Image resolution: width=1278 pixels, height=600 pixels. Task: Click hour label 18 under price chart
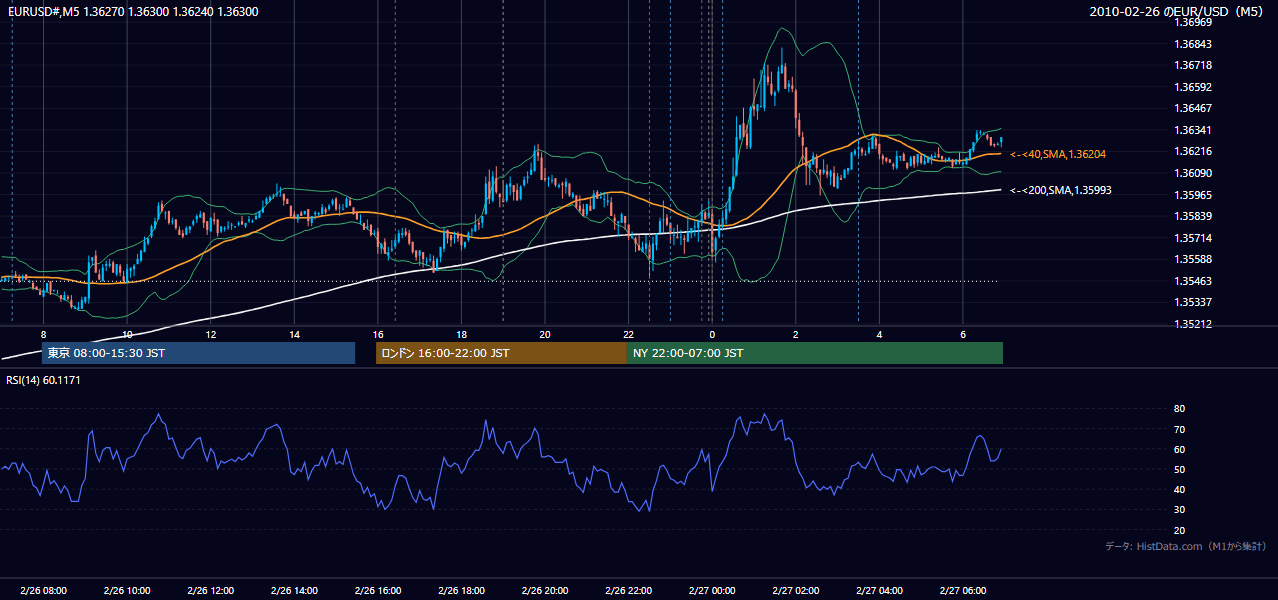pyautogui.click(x=461, y=334)
